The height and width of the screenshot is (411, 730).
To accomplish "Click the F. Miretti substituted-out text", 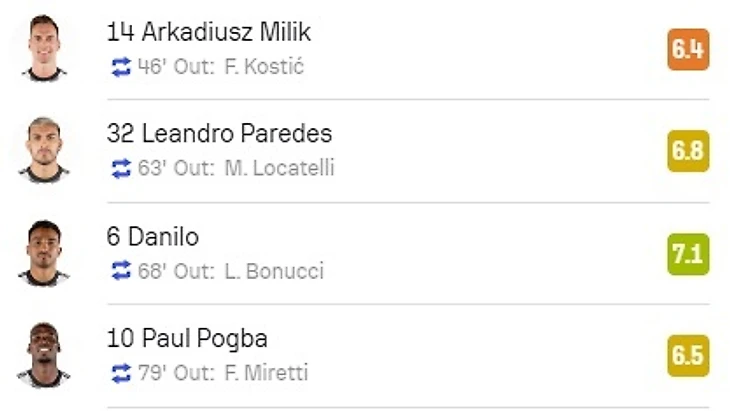I will pyautogui.click(x=265, y=373).
